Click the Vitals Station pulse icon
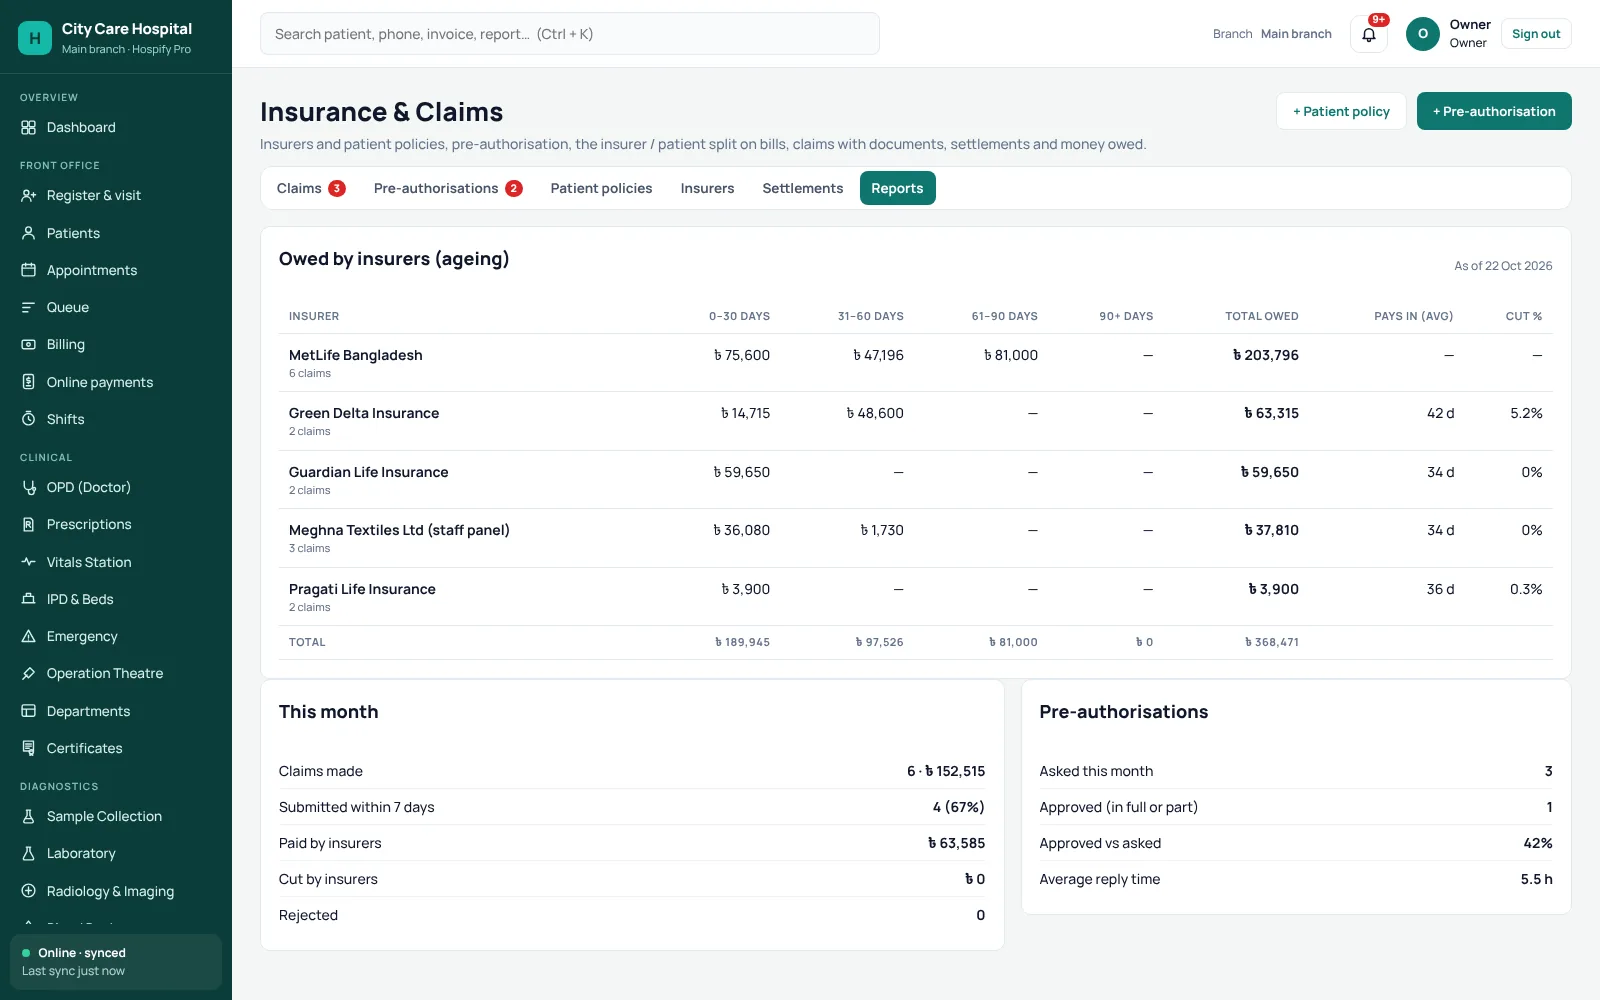This screenshot has height=1000, width=1600. click(x=28, y=562)
